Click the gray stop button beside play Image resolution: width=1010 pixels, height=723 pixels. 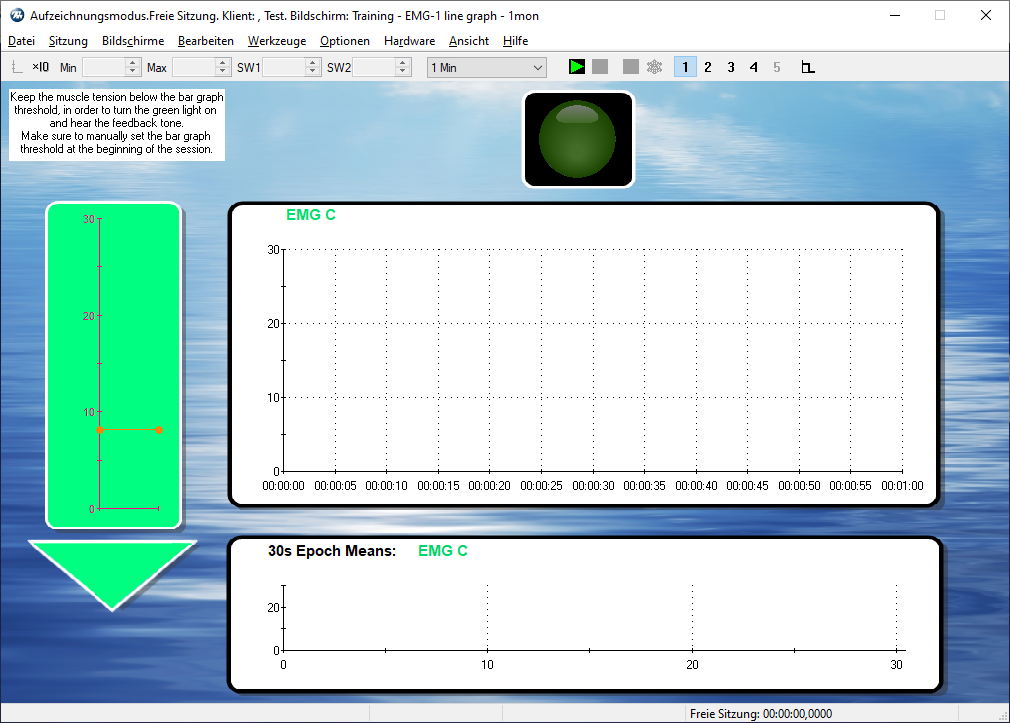click(x=600, y=67)
